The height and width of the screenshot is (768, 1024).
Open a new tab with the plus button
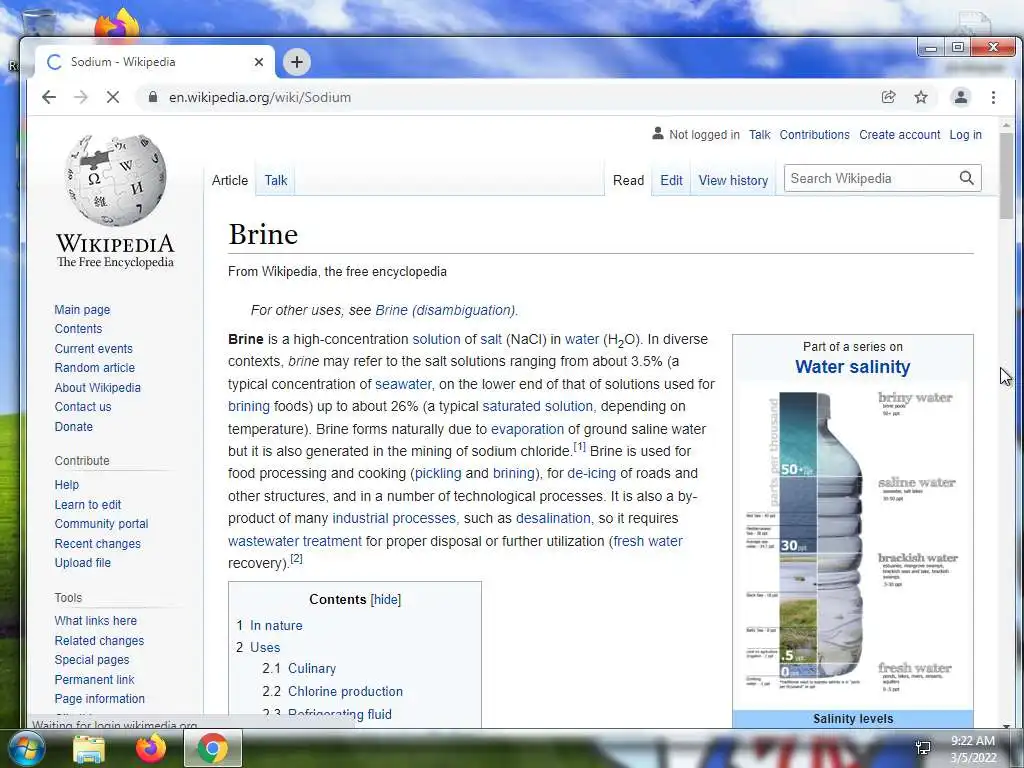point(296,62)
